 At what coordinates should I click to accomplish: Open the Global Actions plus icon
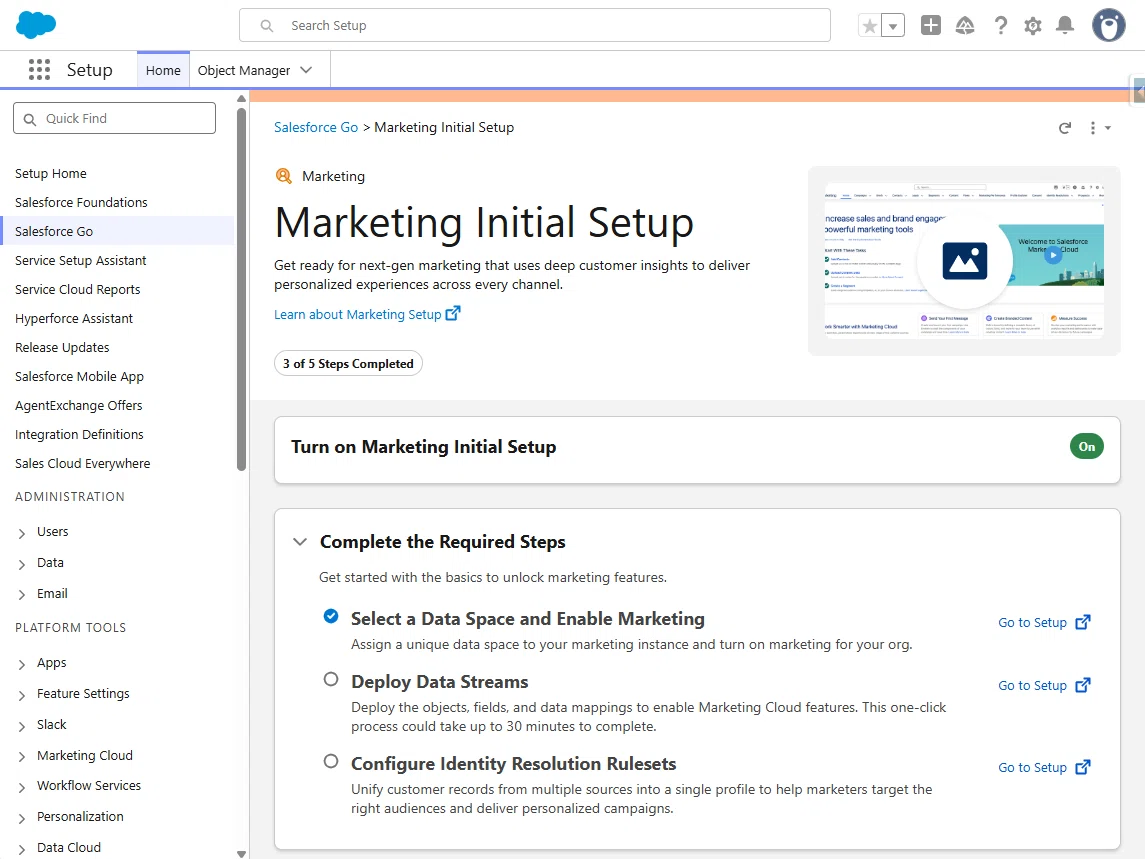pyautogui.click(x=931, y=26)
